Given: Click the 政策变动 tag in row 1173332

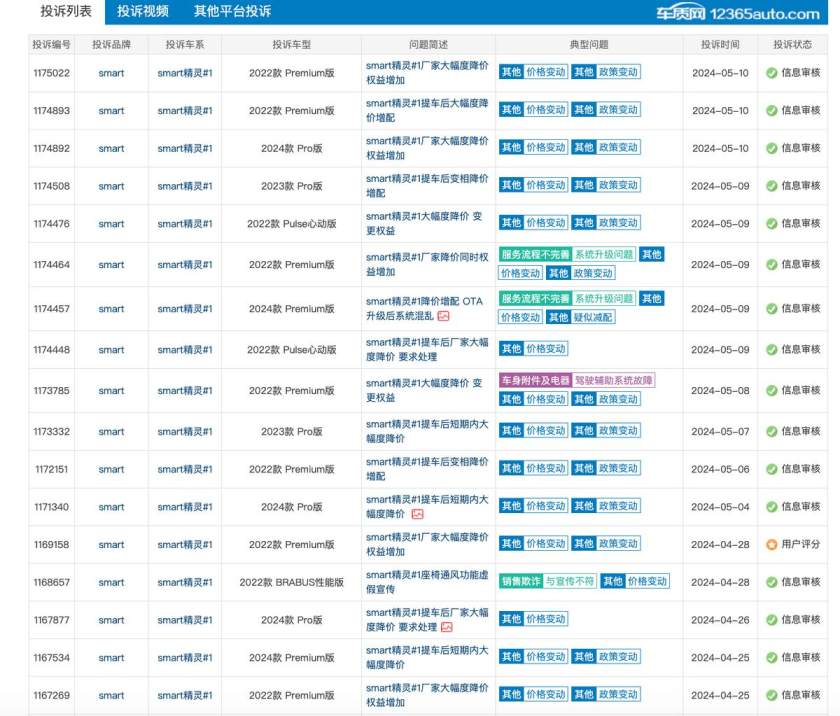Looking at the screenshot, I should pyautogui.click(x=618, y=430).
